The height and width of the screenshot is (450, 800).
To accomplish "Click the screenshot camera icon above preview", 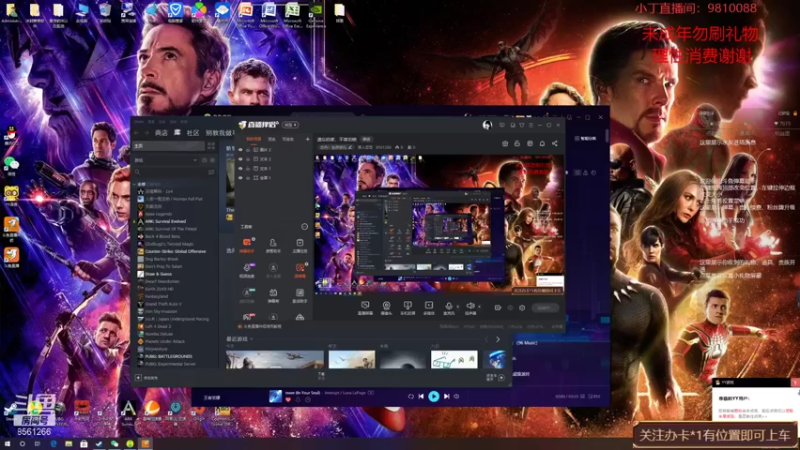I will 505,143.
